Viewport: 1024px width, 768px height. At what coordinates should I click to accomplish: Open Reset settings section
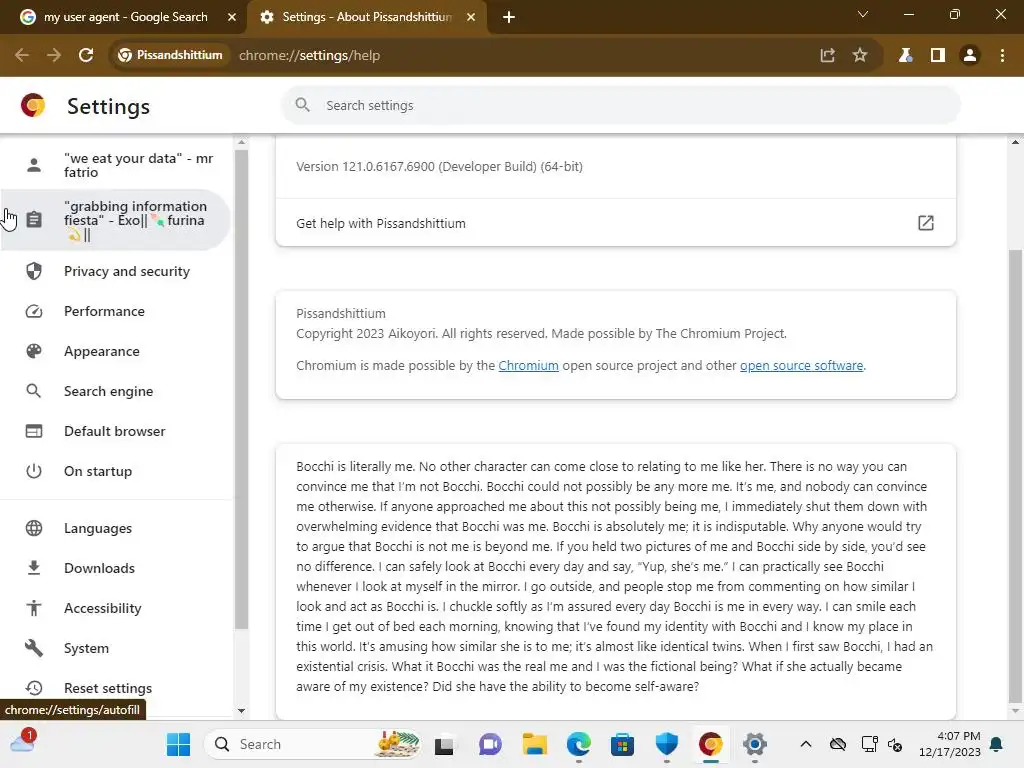pos(116,688)
